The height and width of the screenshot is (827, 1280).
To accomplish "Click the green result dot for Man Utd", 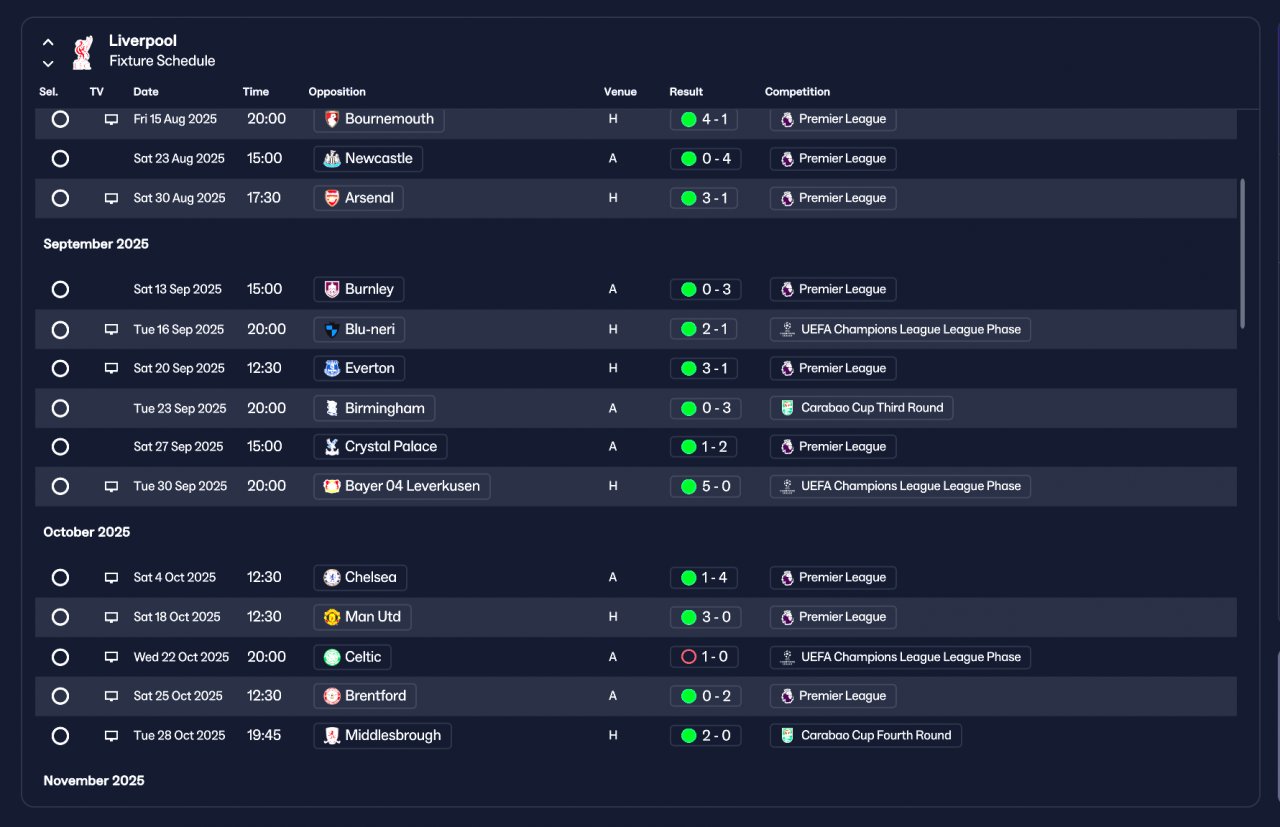I will click(x=688, y=617).
